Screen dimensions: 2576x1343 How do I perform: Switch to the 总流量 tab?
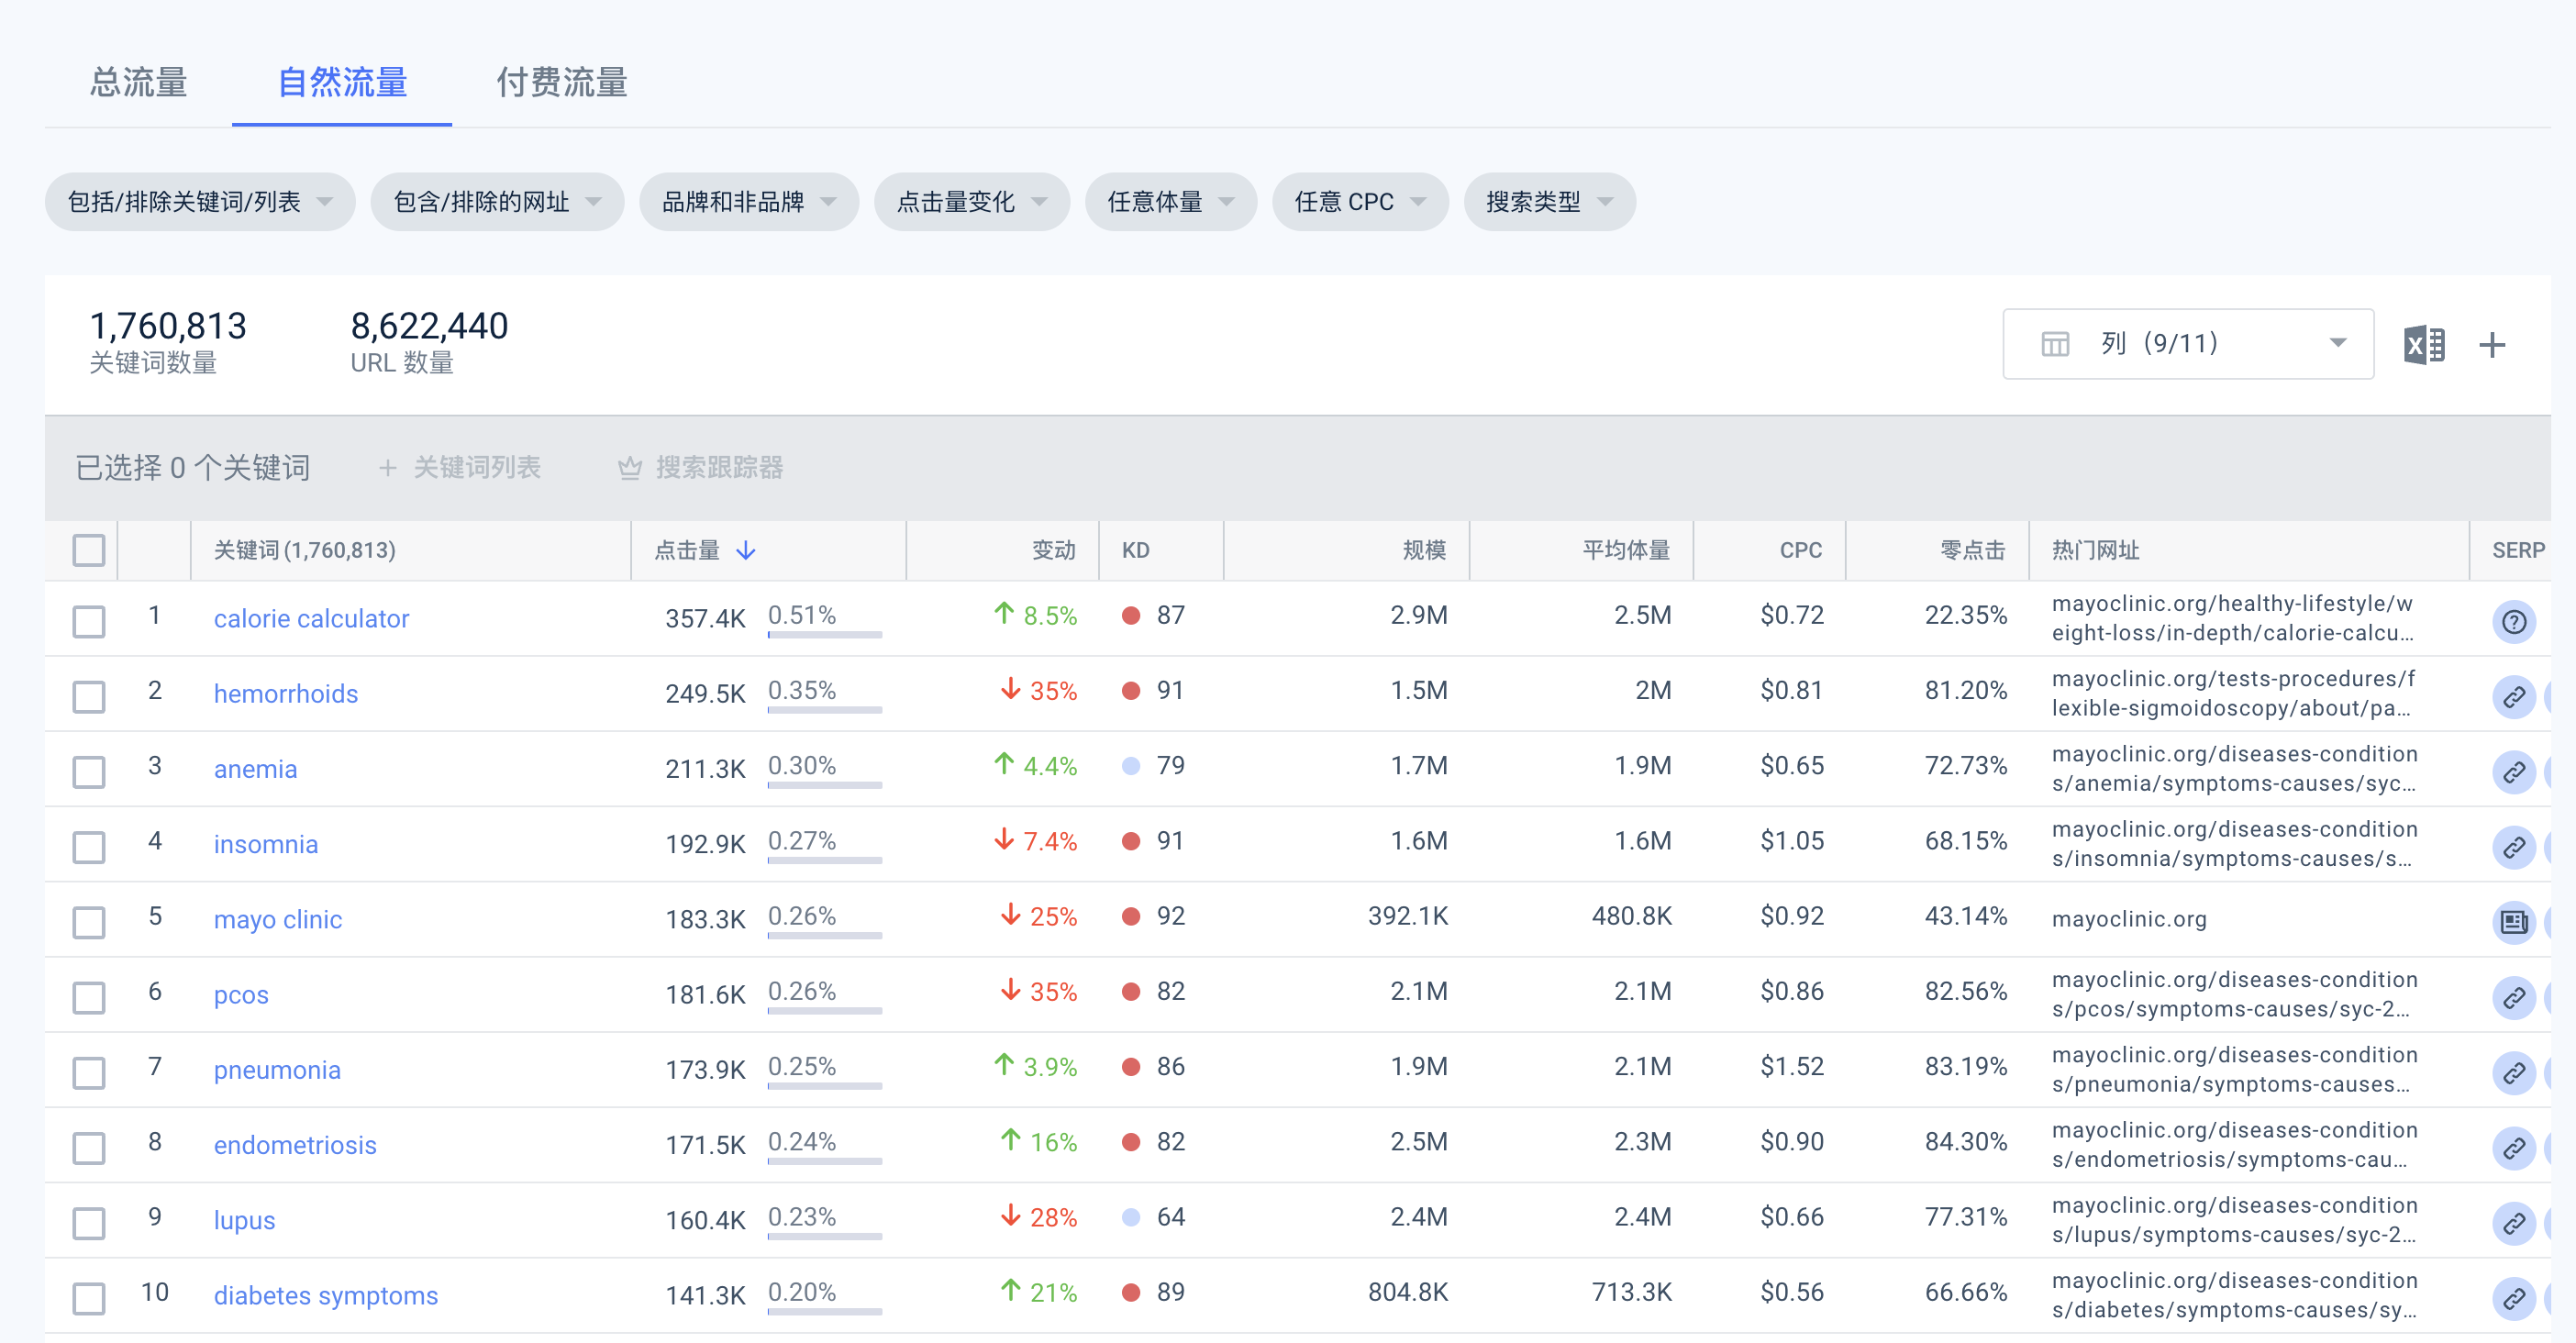coord(138,82)
